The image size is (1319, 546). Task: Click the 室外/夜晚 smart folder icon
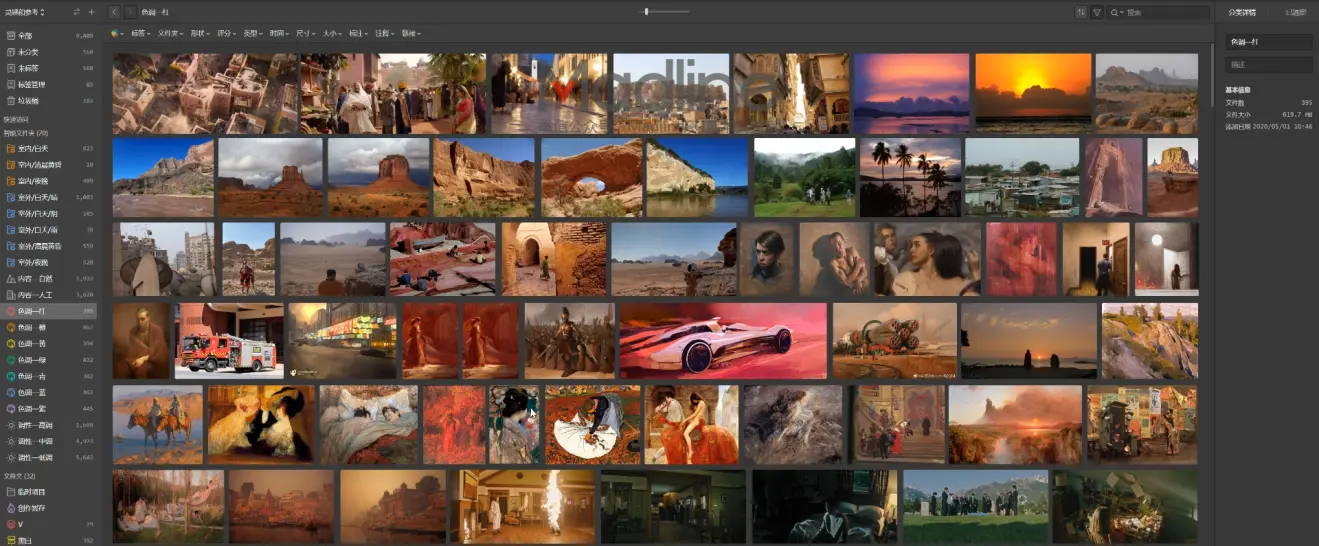[x=10, y=262]
